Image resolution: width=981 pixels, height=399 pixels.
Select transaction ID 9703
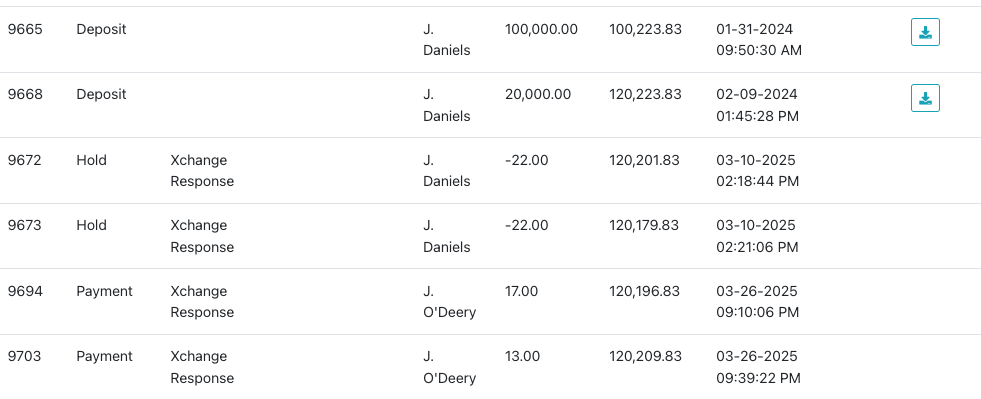tap(24, 356)
